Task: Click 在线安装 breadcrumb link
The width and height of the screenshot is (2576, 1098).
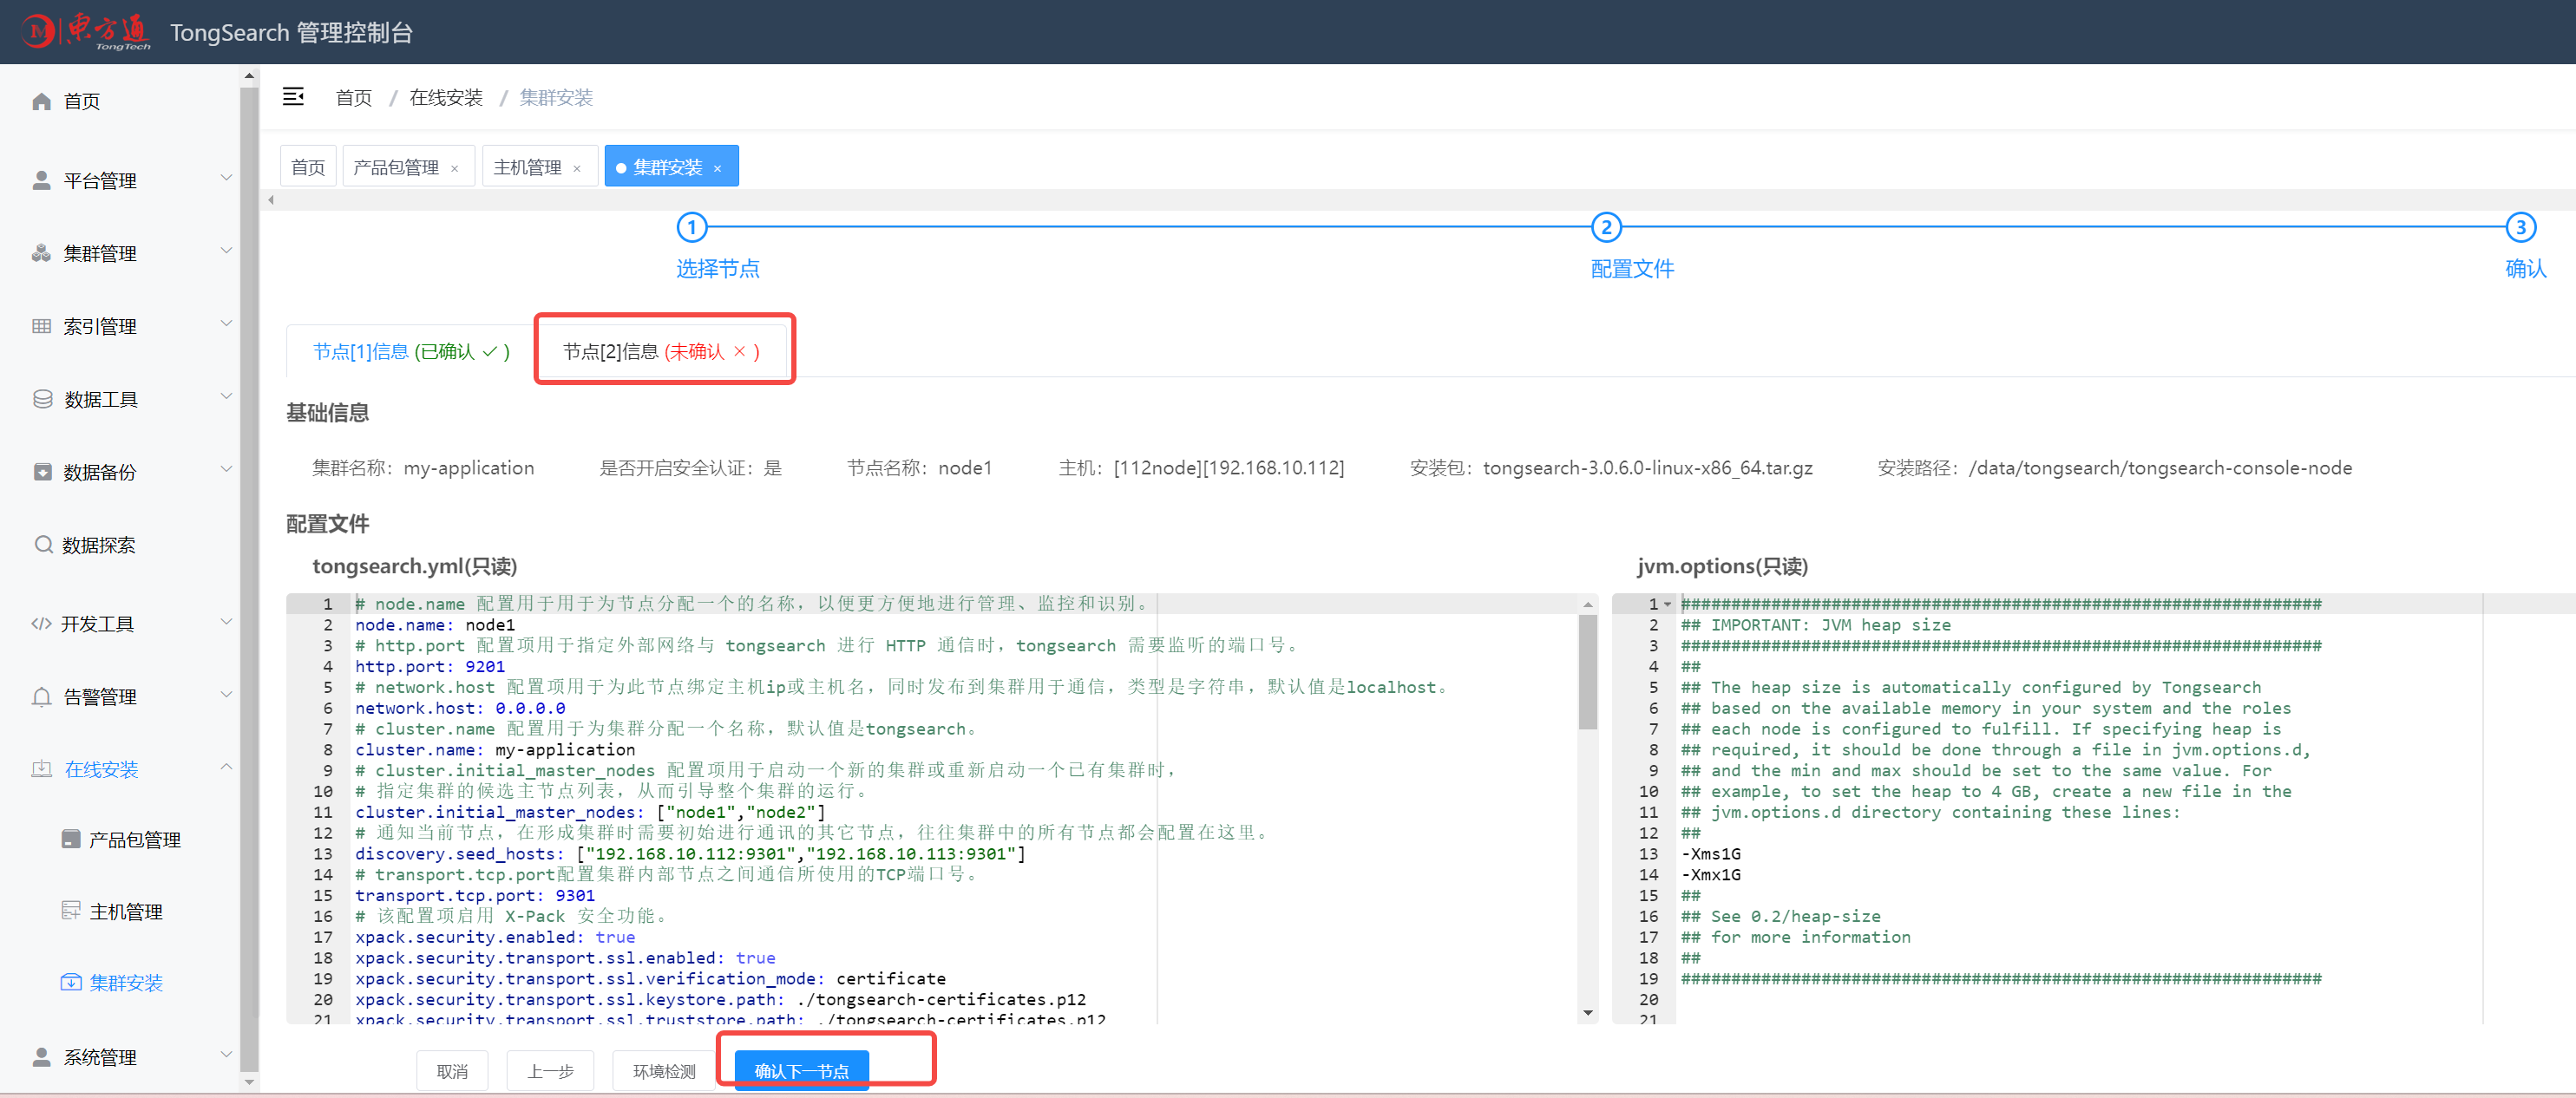Action: coord(446,97)
